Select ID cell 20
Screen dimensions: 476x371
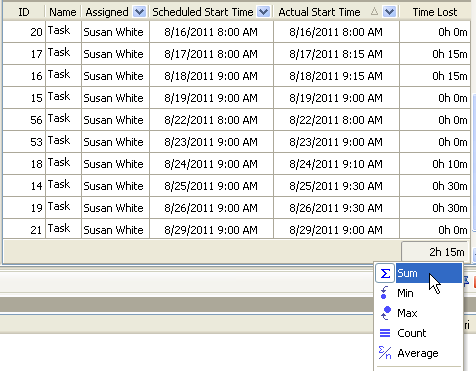coord(24,32)
